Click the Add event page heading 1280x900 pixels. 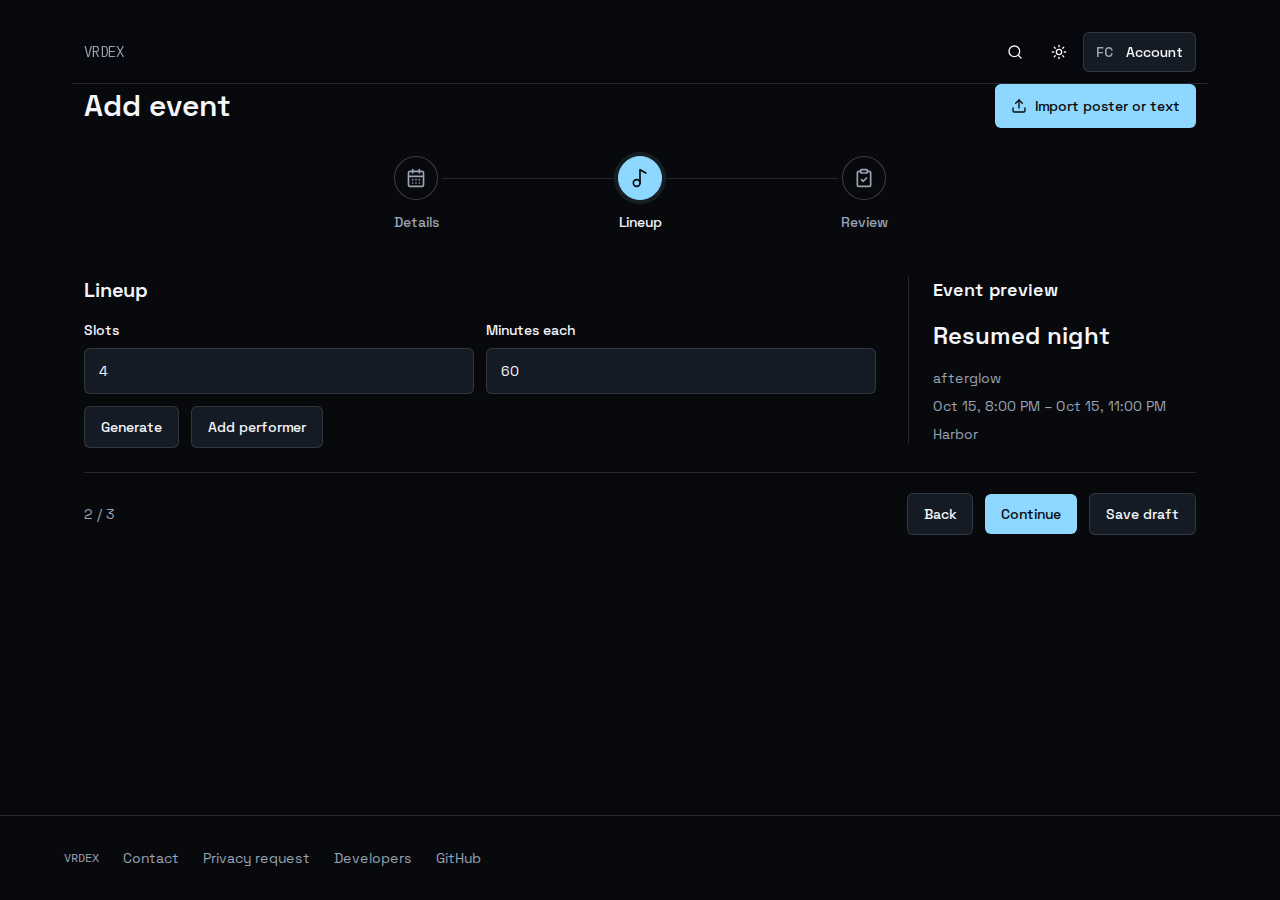click(x=157, y=106)
